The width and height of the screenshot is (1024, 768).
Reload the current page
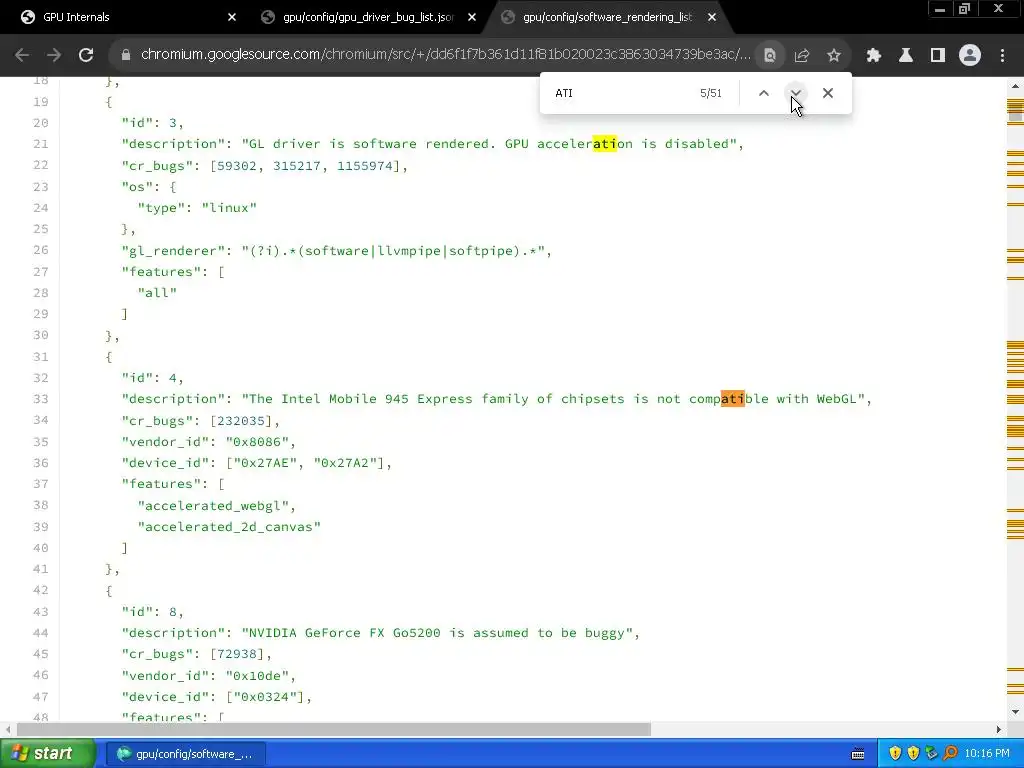(86, 56)
